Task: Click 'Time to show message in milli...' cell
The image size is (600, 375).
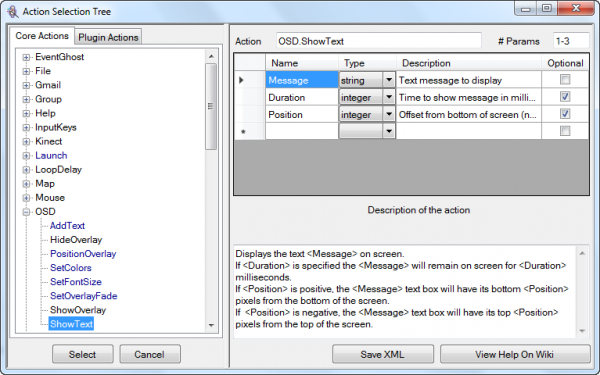Action: [469, 97]
